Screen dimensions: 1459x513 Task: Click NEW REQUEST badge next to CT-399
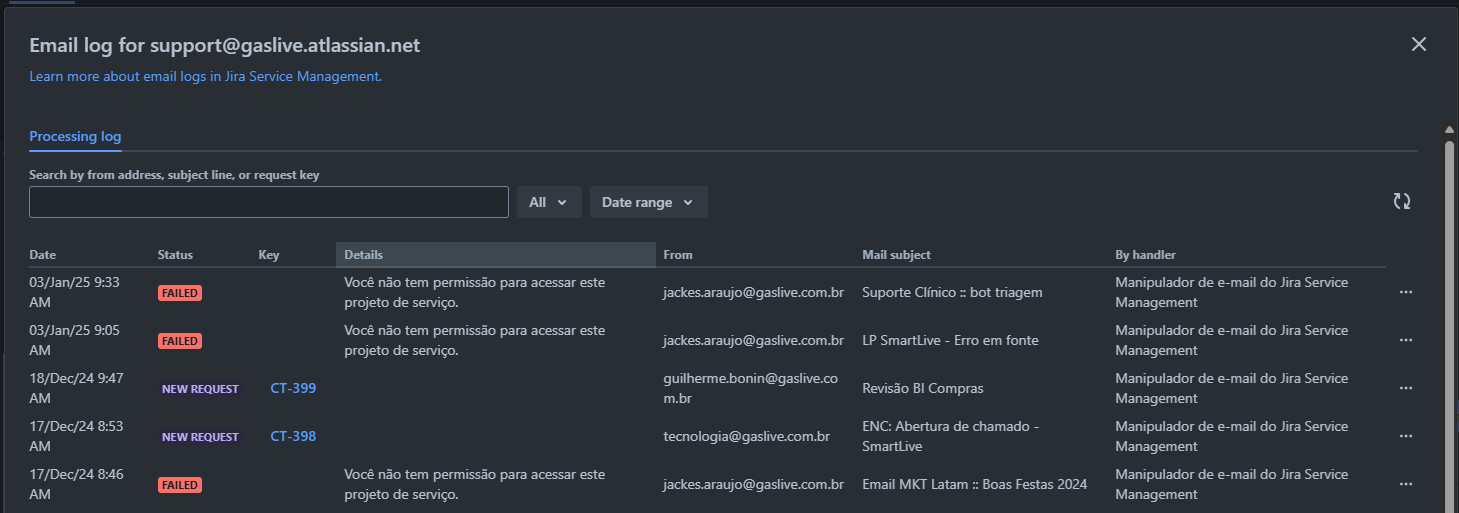200,389
